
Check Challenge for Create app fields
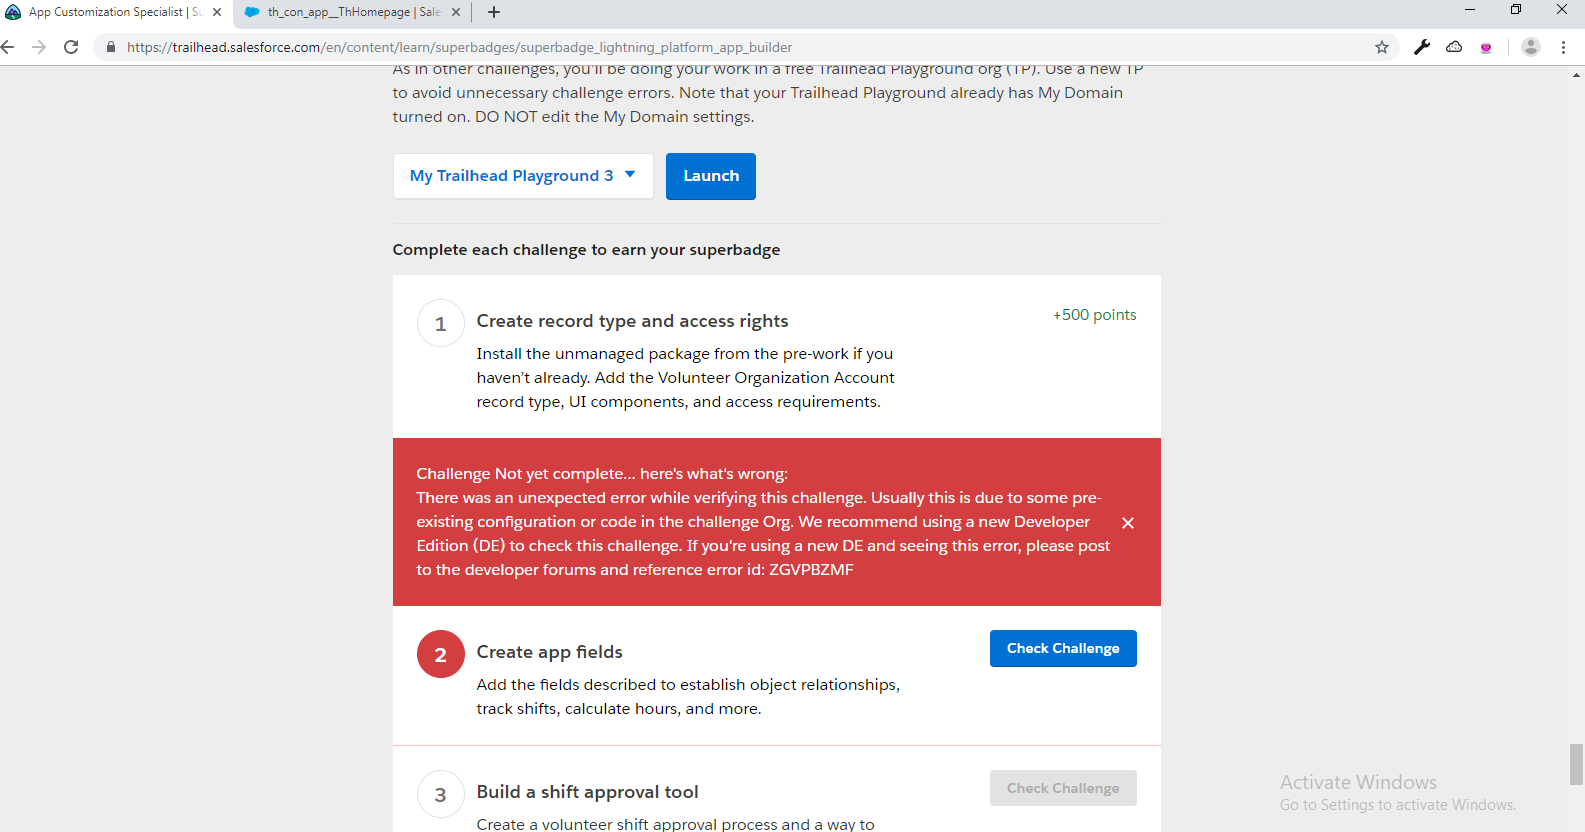click(x=1063, y=648)
